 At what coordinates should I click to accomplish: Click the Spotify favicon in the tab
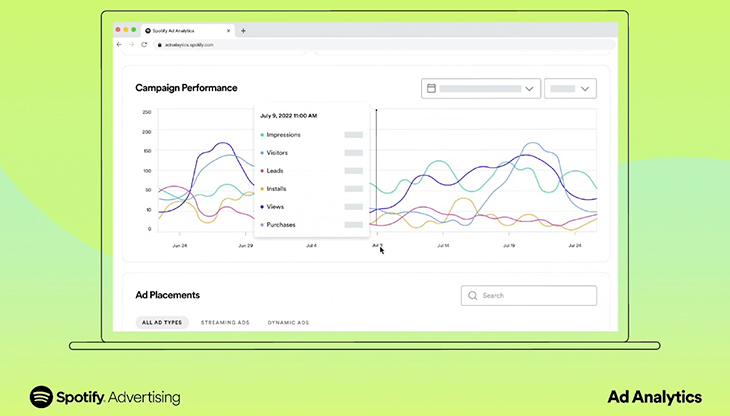pos(148,31)
